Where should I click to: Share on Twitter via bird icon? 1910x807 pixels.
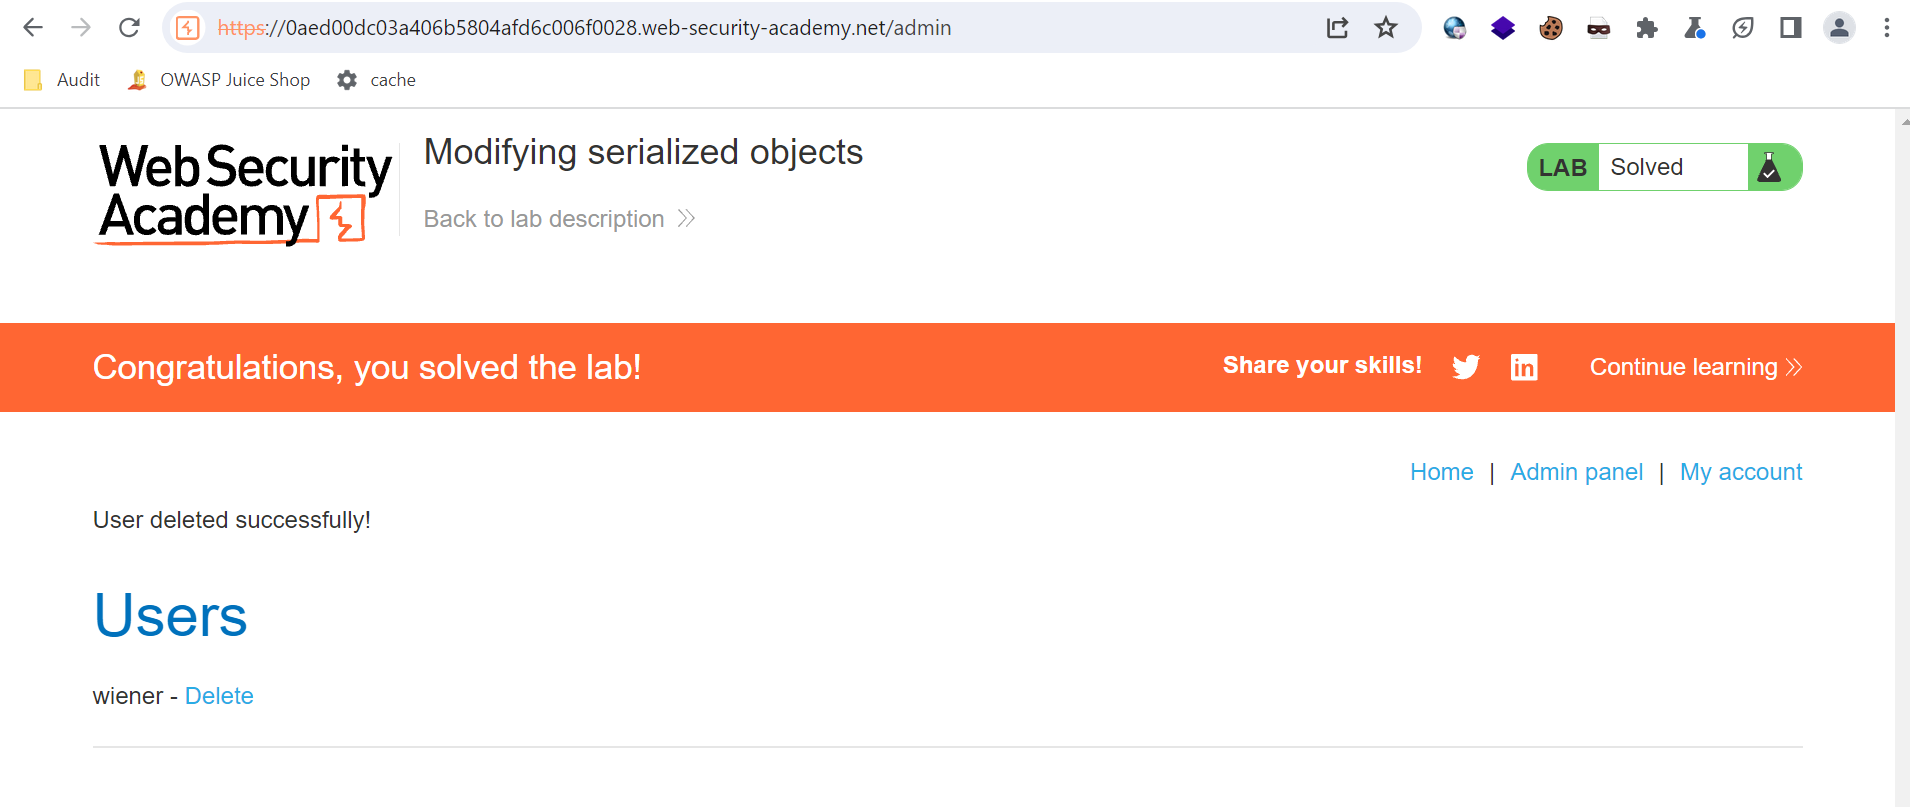point(1466,367)
